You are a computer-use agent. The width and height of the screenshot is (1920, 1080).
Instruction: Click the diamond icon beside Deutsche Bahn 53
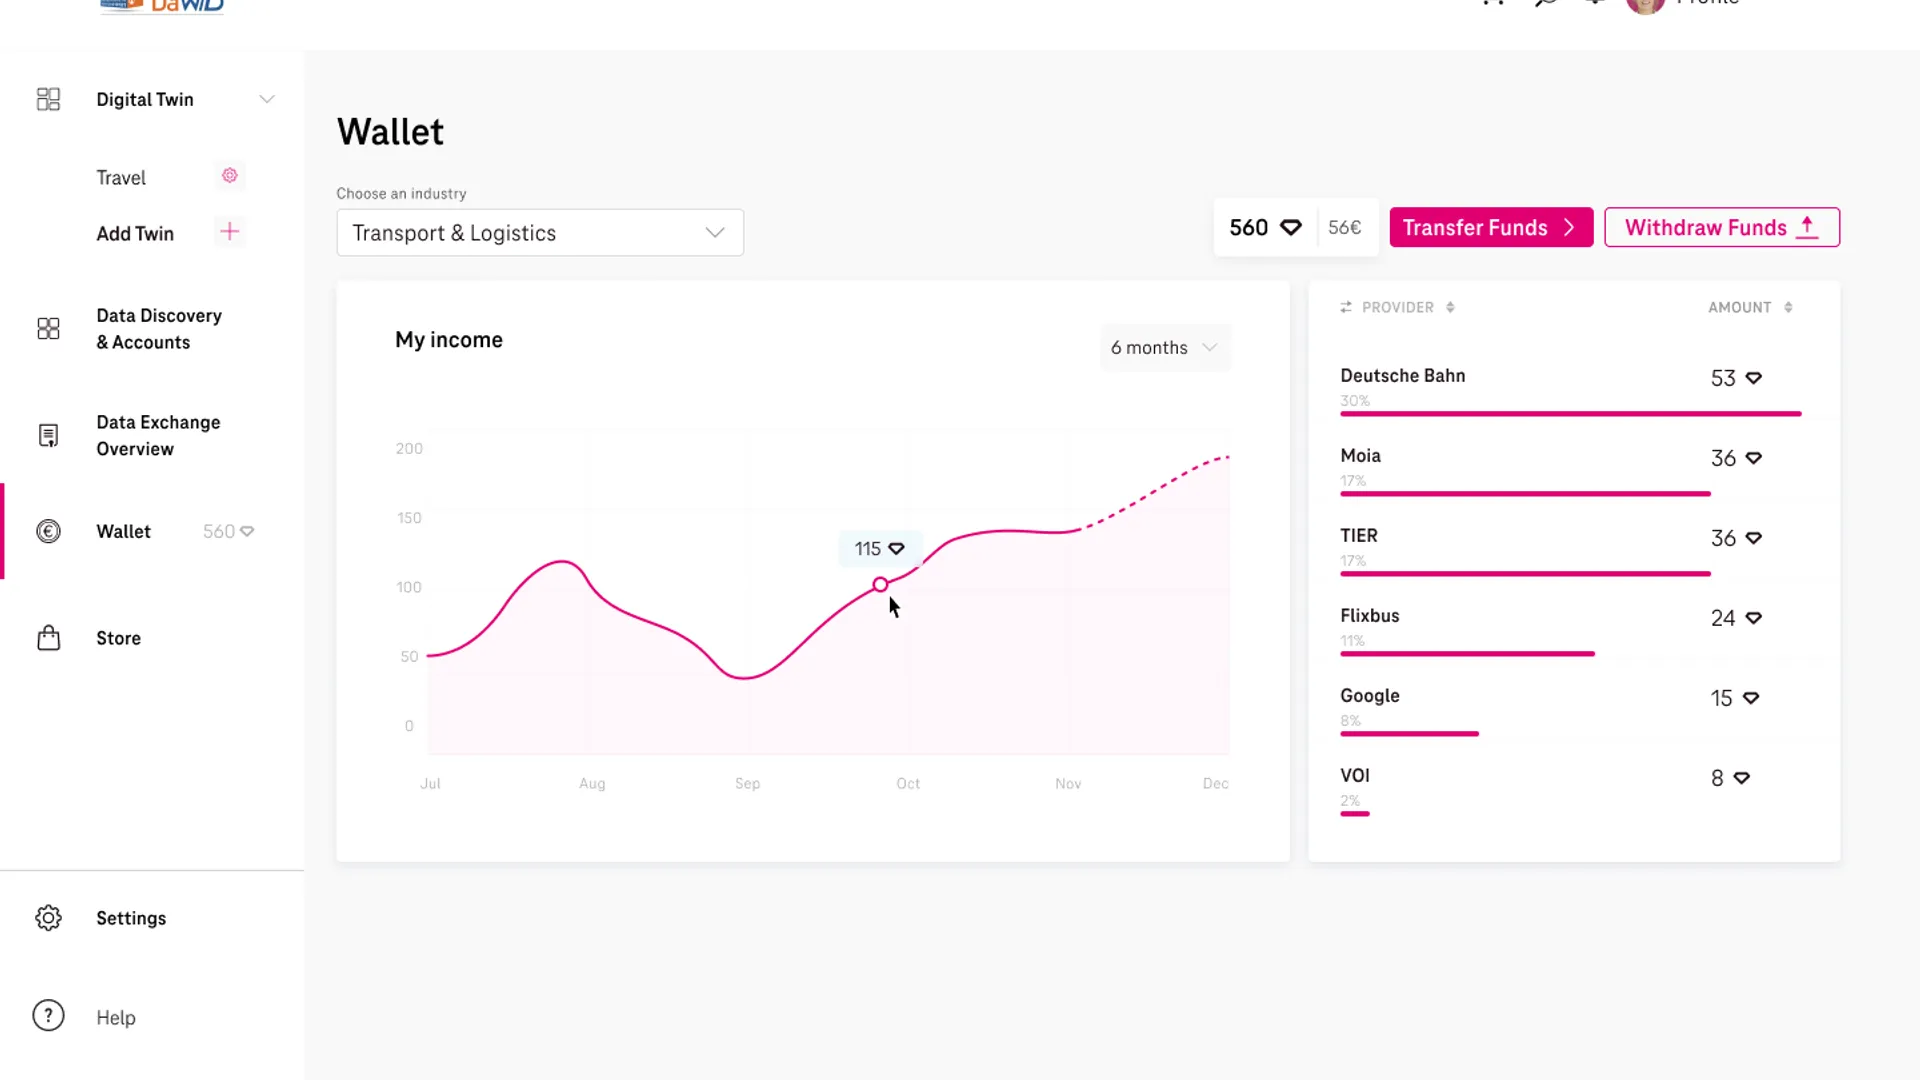[x=1754, y=378]
